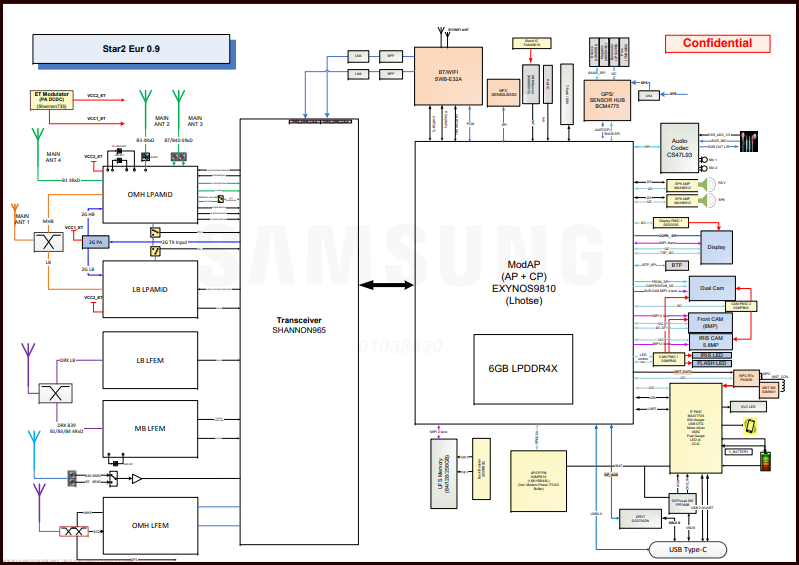
Task: Select the IRIS CAM 5.8MP block
Action: click(710, 341)
